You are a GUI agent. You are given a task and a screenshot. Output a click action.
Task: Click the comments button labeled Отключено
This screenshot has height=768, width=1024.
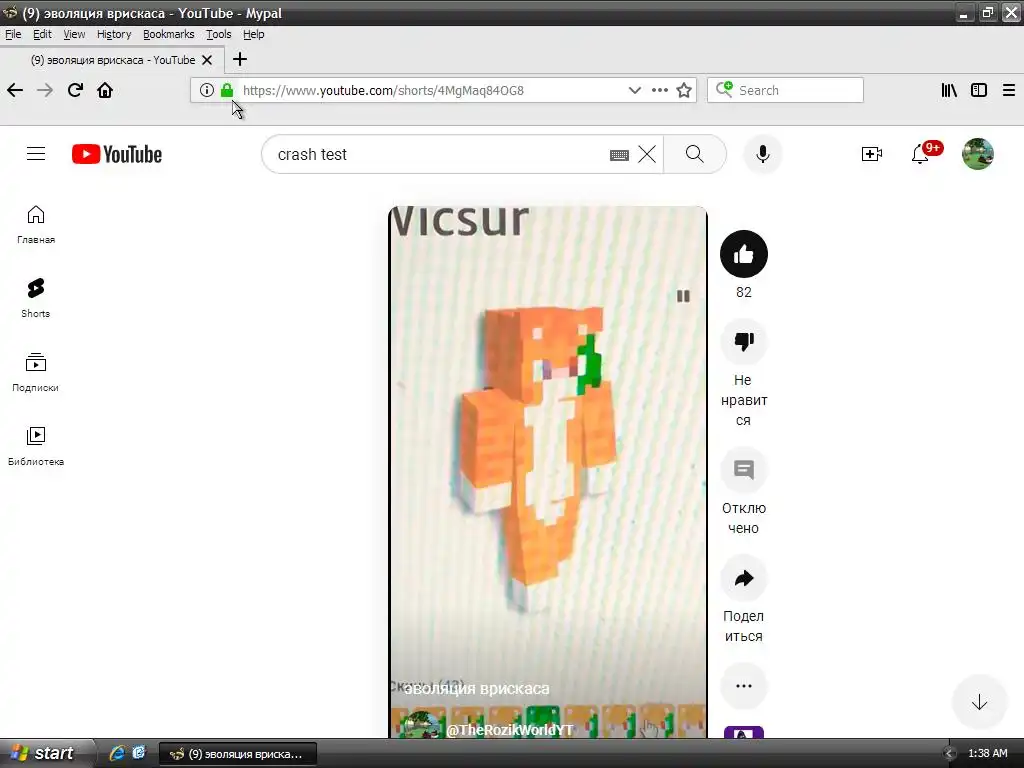tap(744, 470)
